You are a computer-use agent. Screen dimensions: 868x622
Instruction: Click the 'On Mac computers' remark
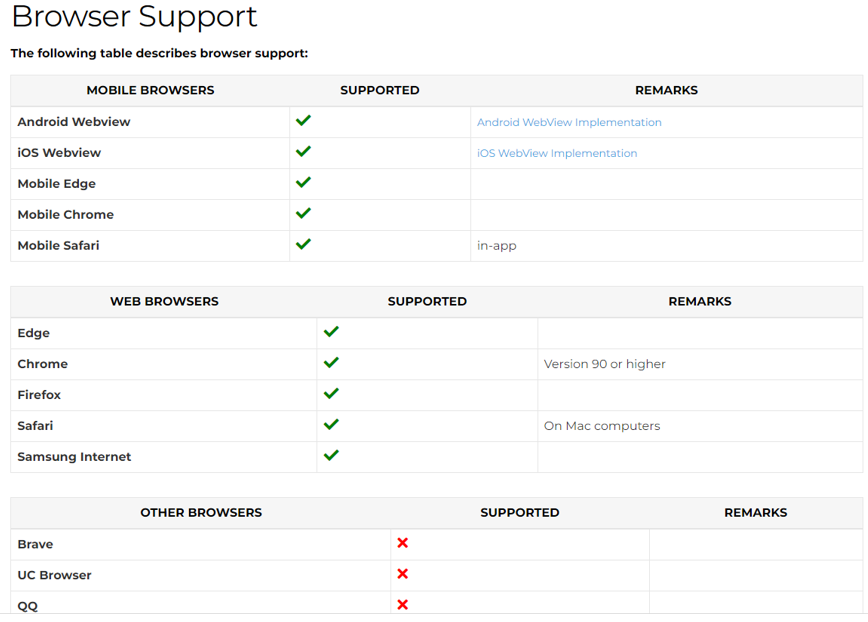point(602,426)
